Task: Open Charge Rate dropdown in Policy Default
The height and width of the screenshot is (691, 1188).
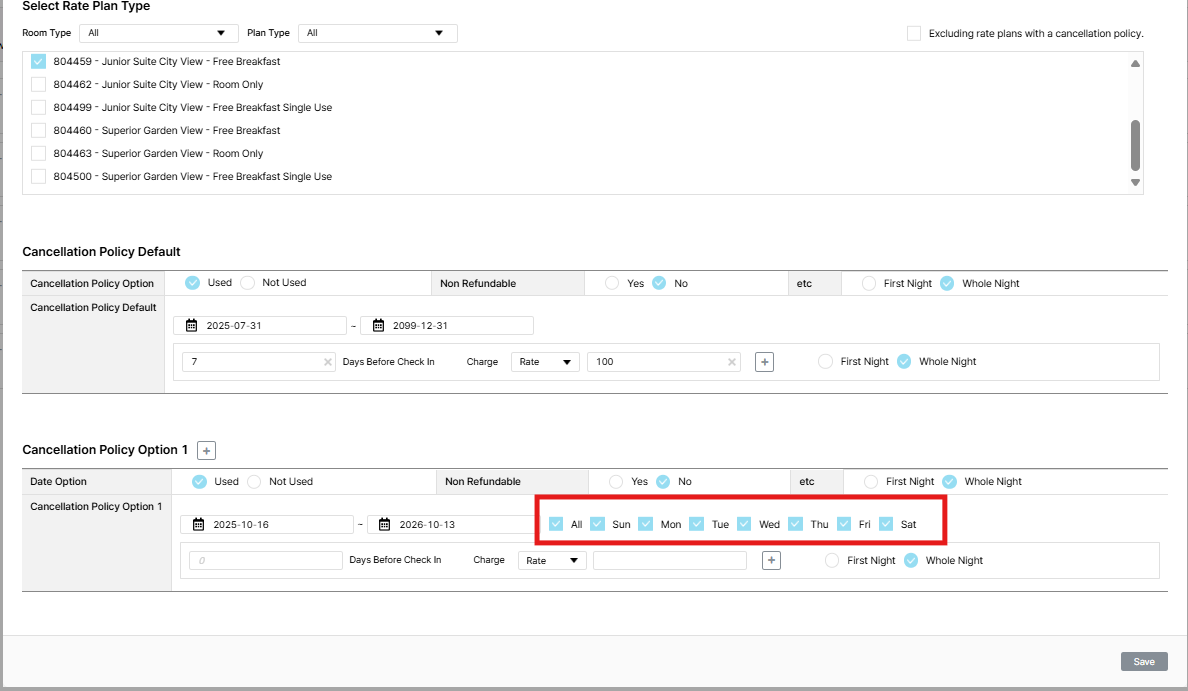Action: (x=545, y=362)
